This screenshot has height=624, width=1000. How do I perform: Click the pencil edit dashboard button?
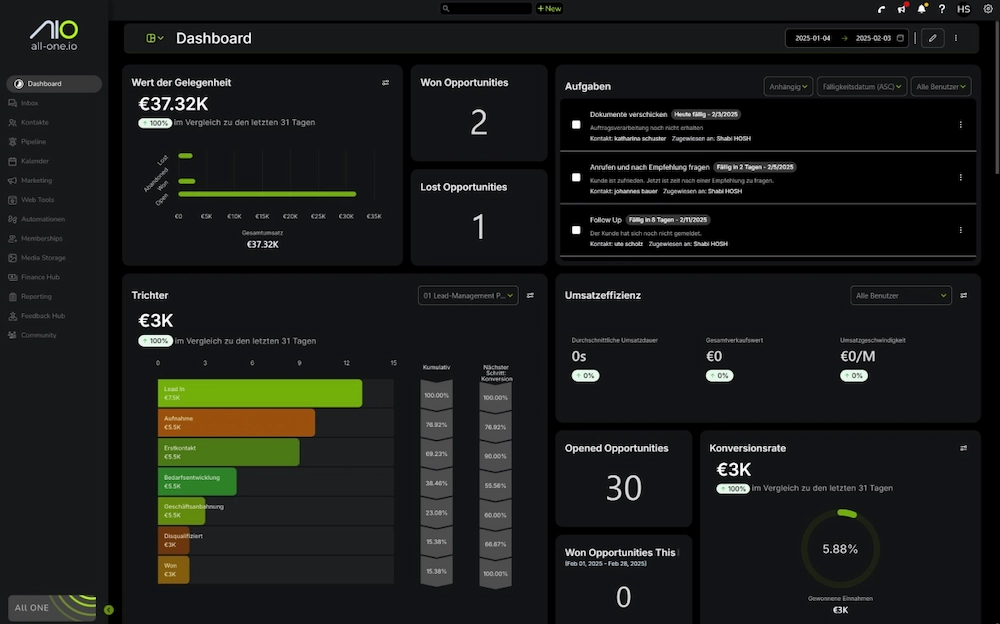pos(932,38)
